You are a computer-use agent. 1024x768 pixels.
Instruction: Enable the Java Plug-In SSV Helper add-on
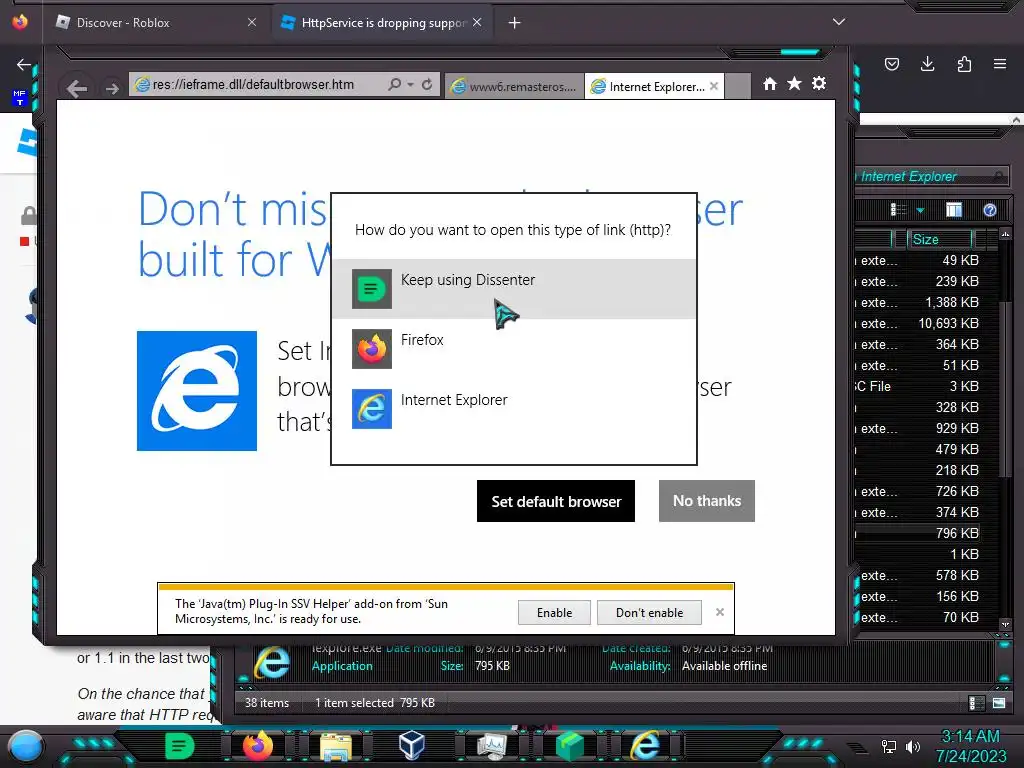[x=554, y=613]
